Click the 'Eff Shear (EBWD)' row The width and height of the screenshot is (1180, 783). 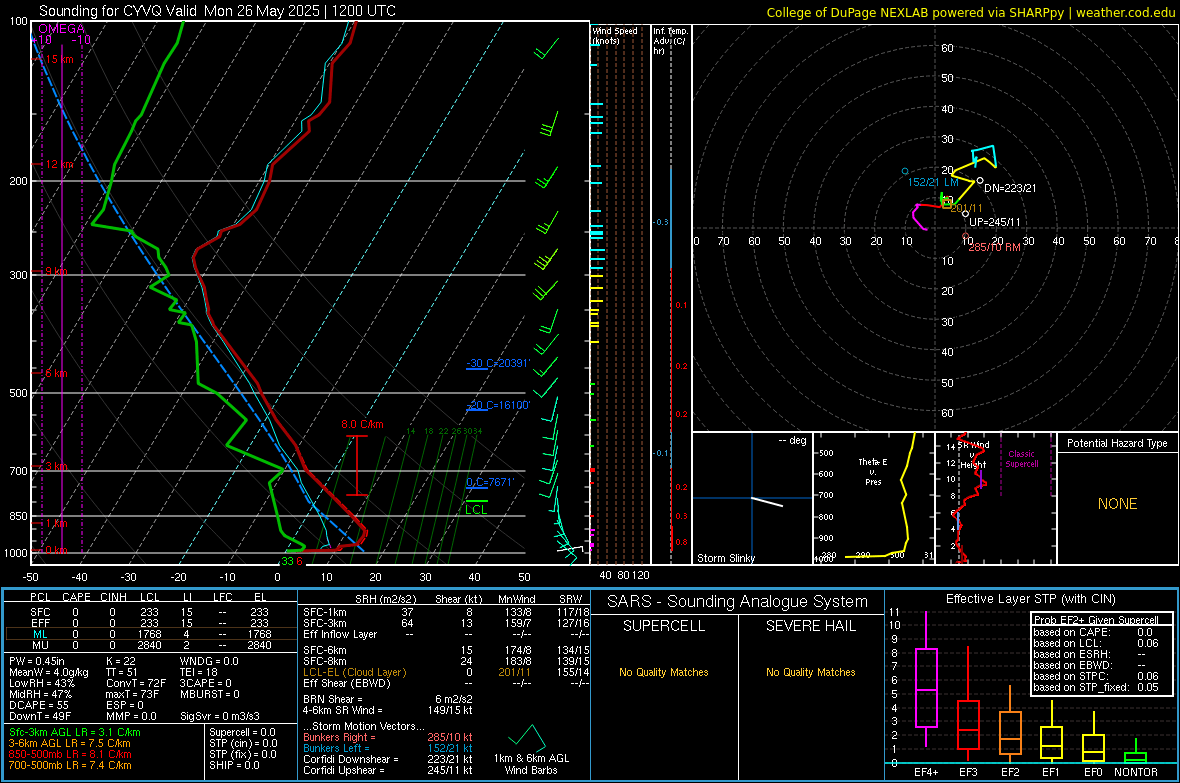tap(446, 684)
